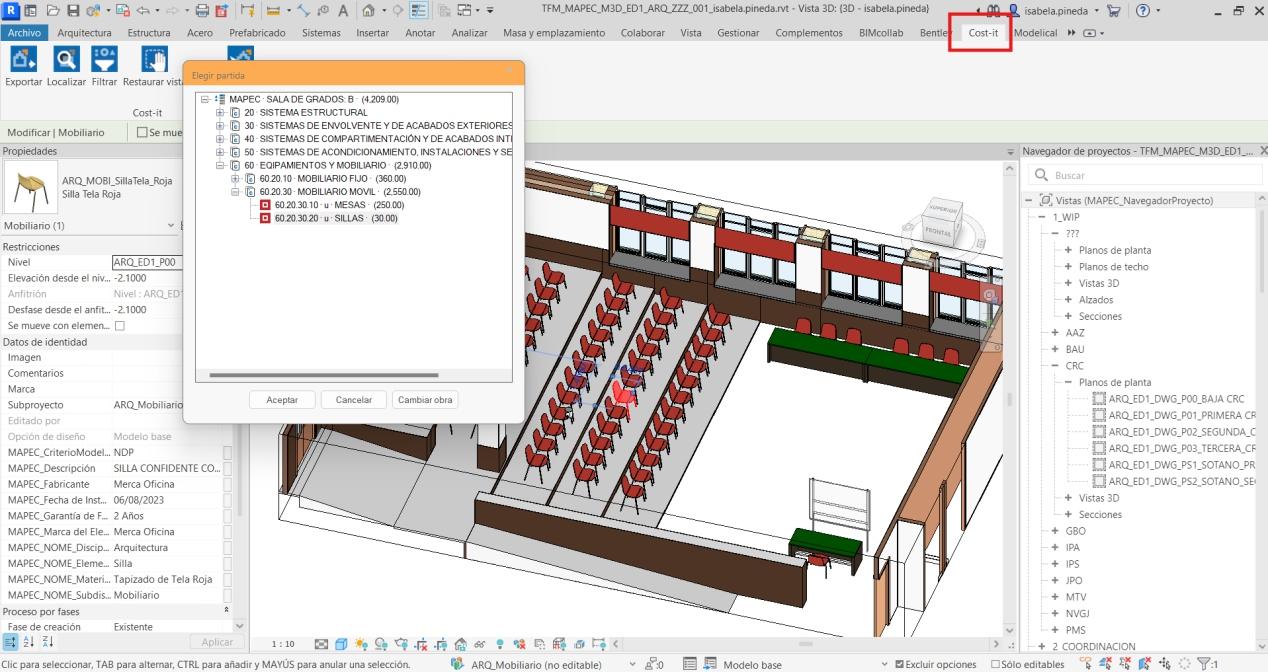Click the Cambiar obra button
The height and width of the screenshot is (672, 1268).
425,400
